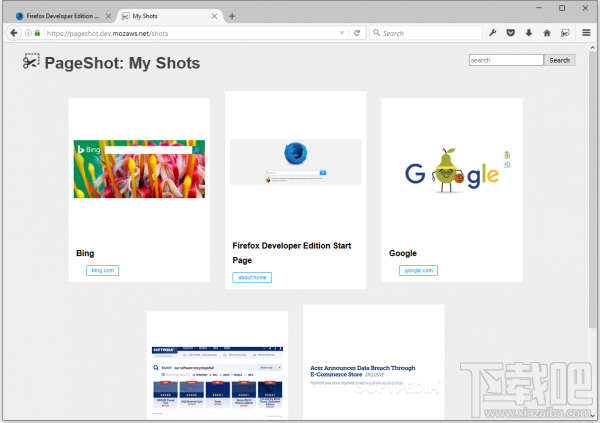
Task: Expand the URL bar history dropdown arrow
Action: (342, 33)
